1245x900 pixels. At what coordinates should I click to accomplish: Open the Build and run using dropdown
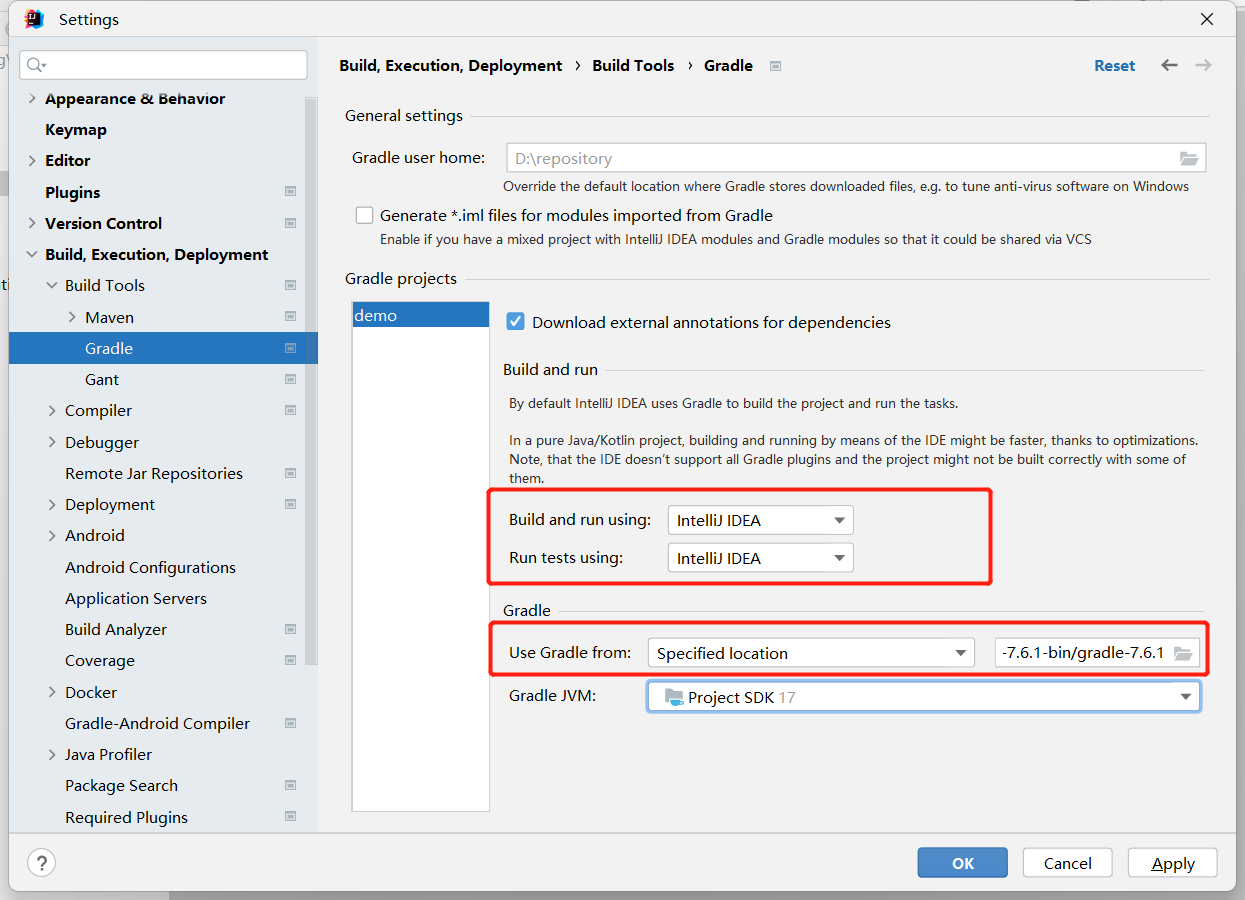(x=760, y=520)
